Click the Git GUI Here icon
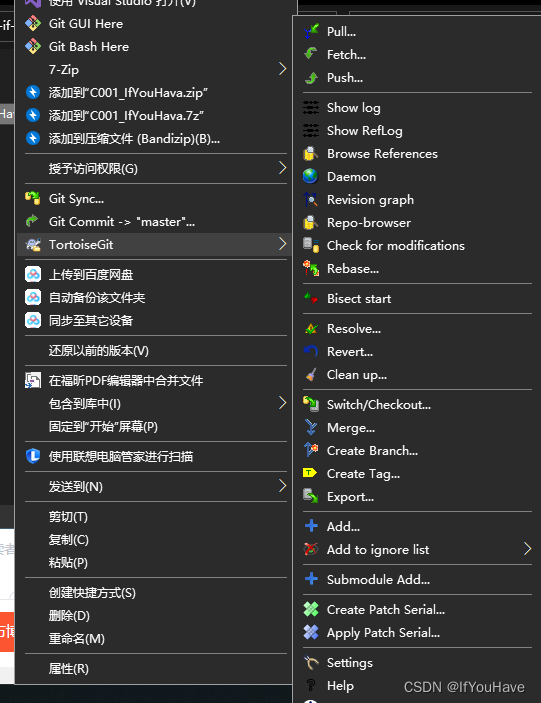This screenshot has width=541, height=703. tap(33, 23)
